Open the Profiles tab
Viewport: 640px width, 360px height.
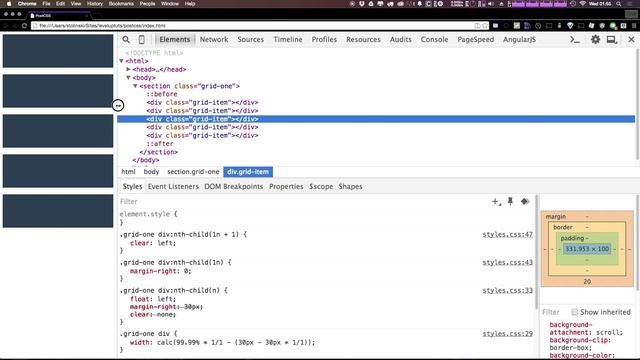point(324,40)
